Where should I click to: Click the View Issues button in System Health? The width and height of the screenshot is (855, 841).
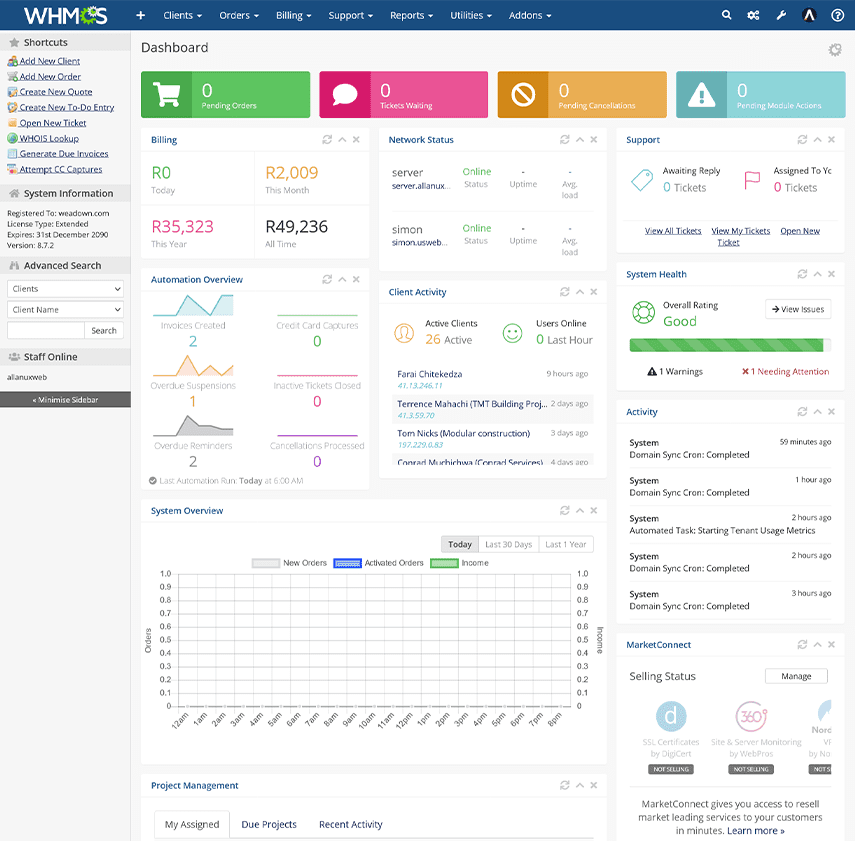point(797,309)
